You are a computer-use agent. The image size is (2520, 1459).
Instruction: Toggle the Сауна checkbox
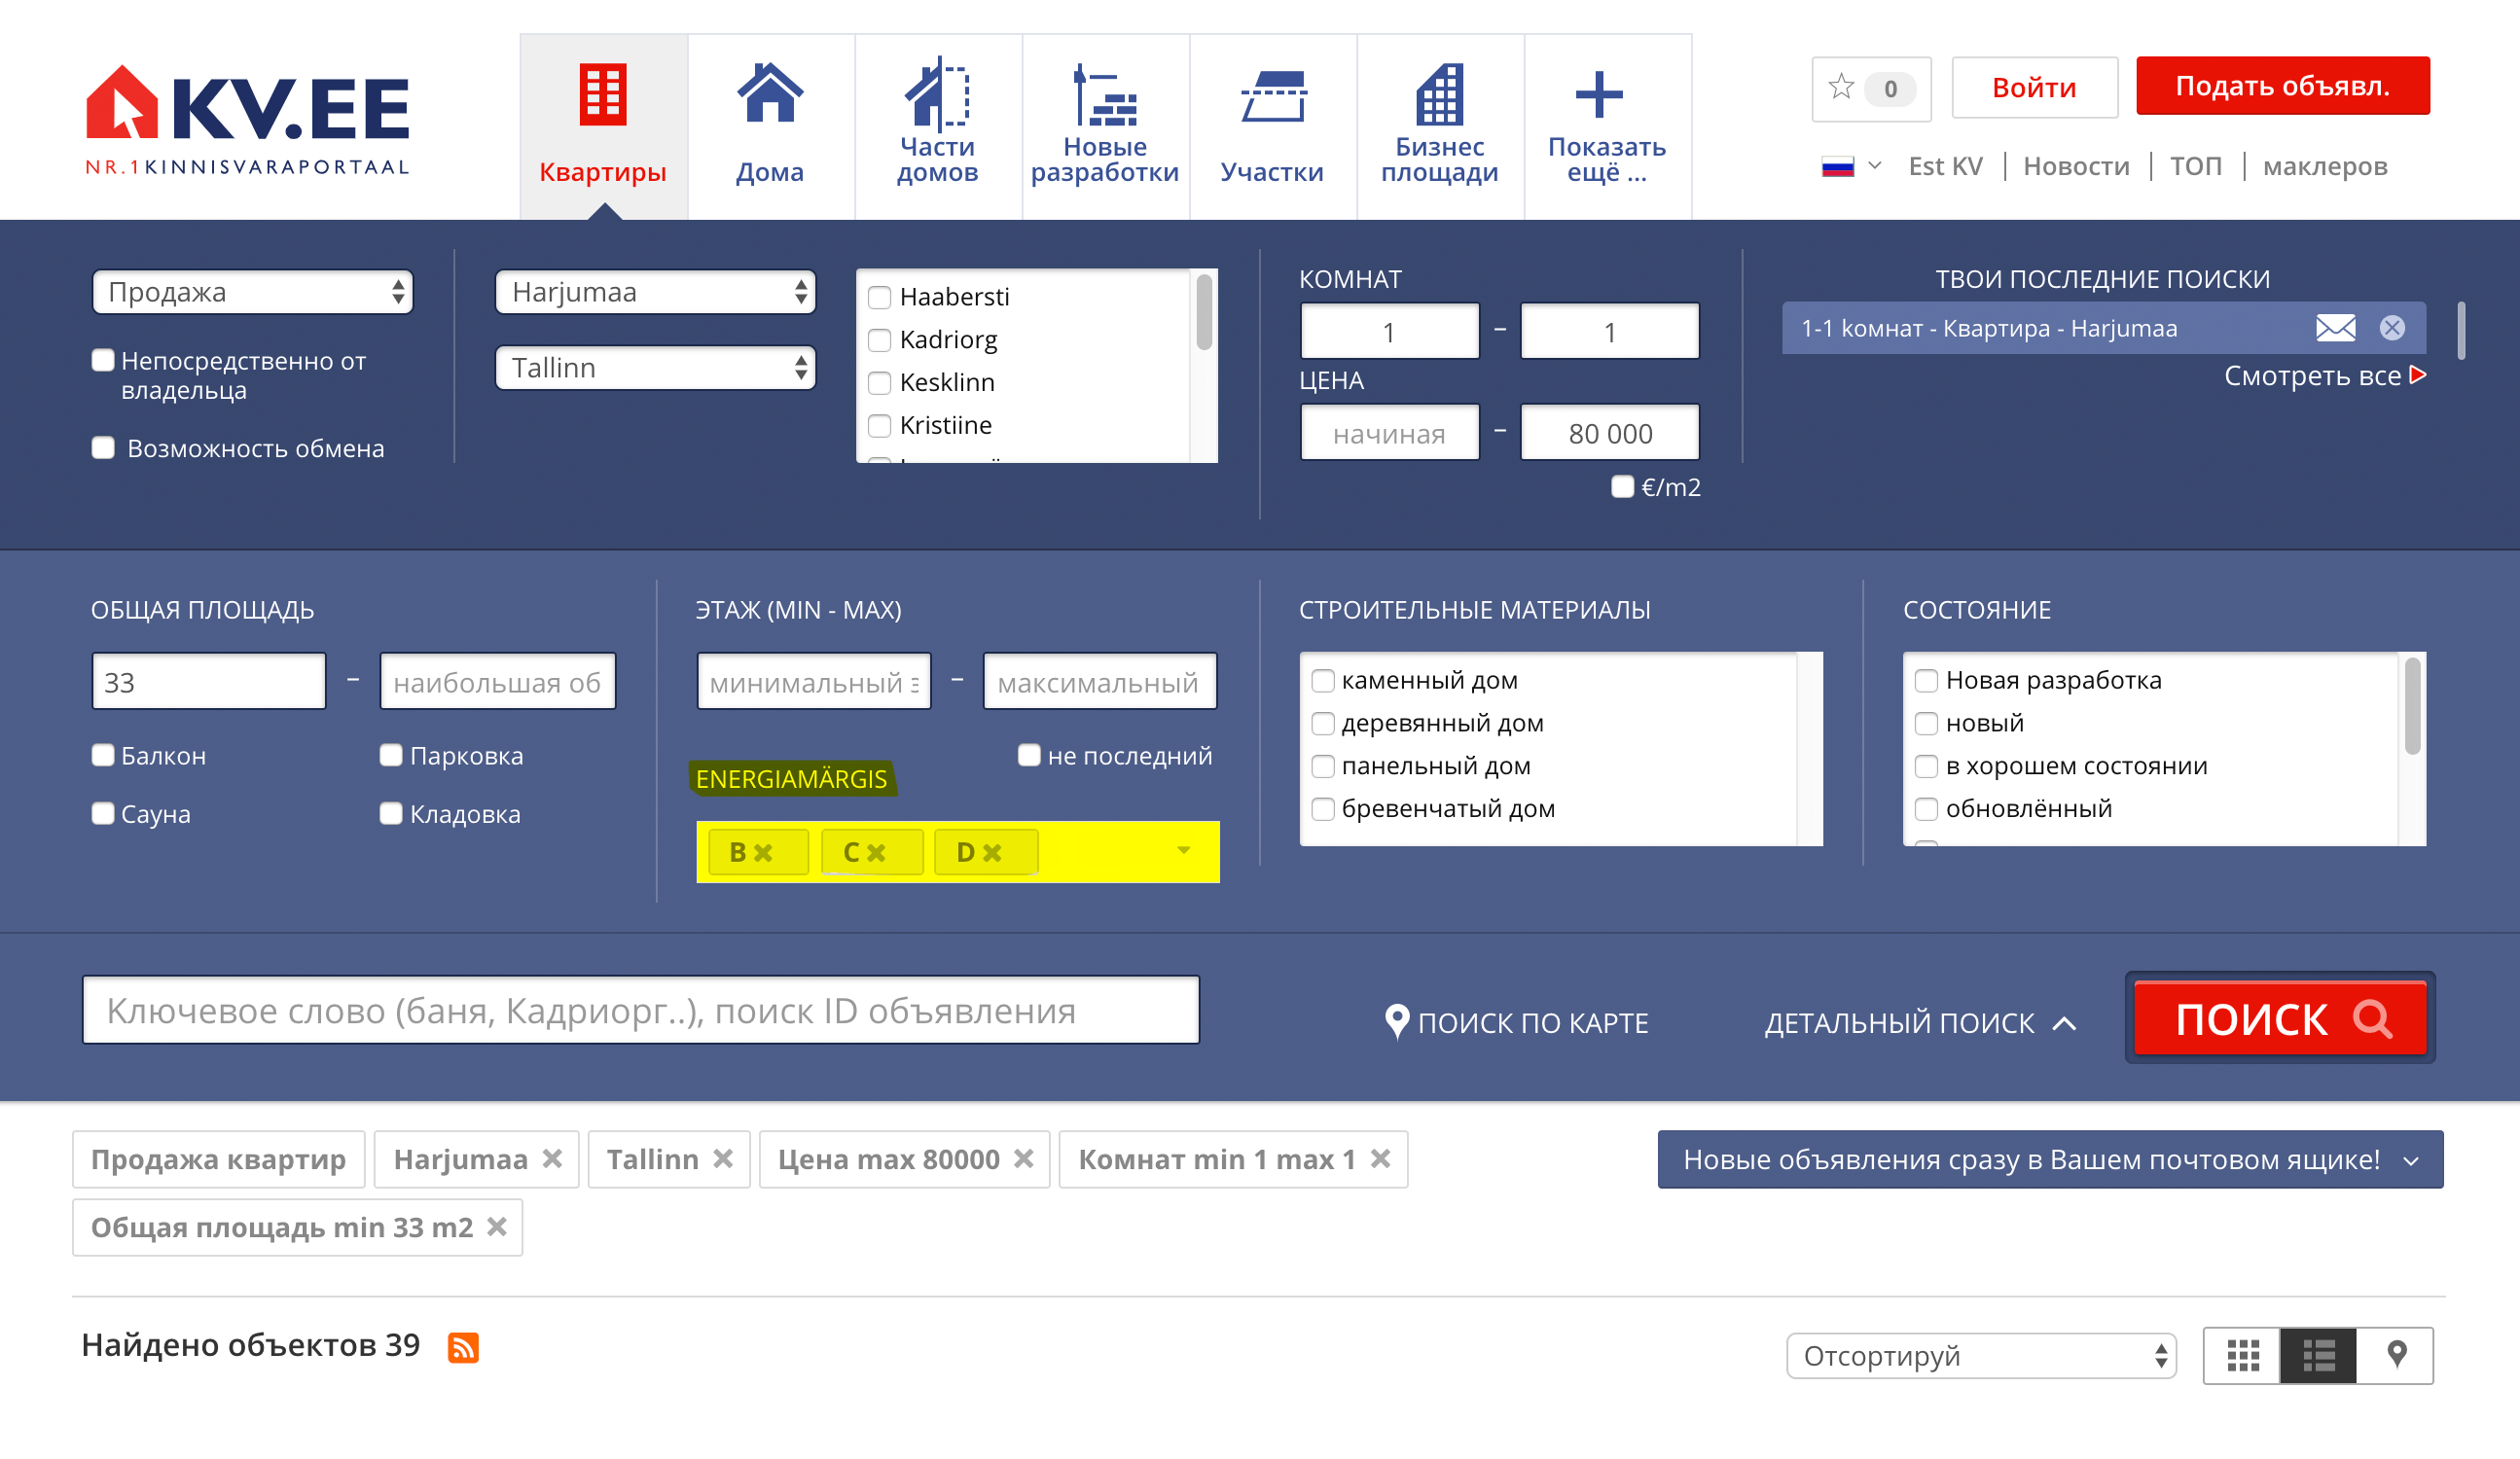[x=103, y=813]
